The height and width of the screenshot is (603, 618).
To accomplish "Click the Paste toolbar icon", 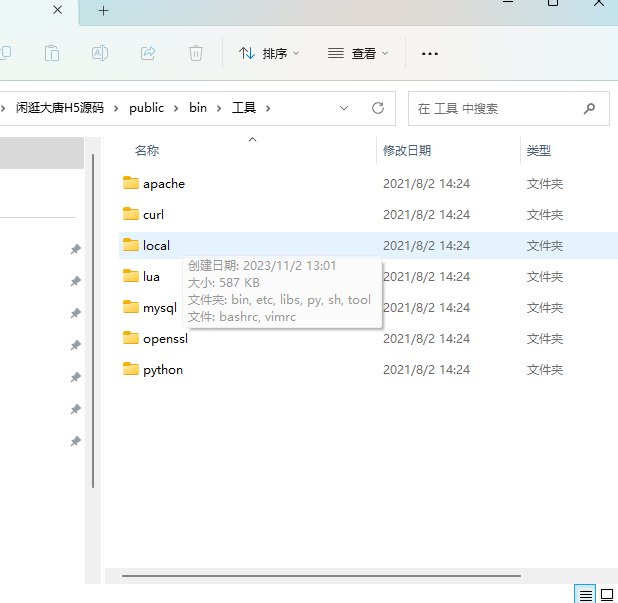I will pyautogui.click(x=52, y=53).
